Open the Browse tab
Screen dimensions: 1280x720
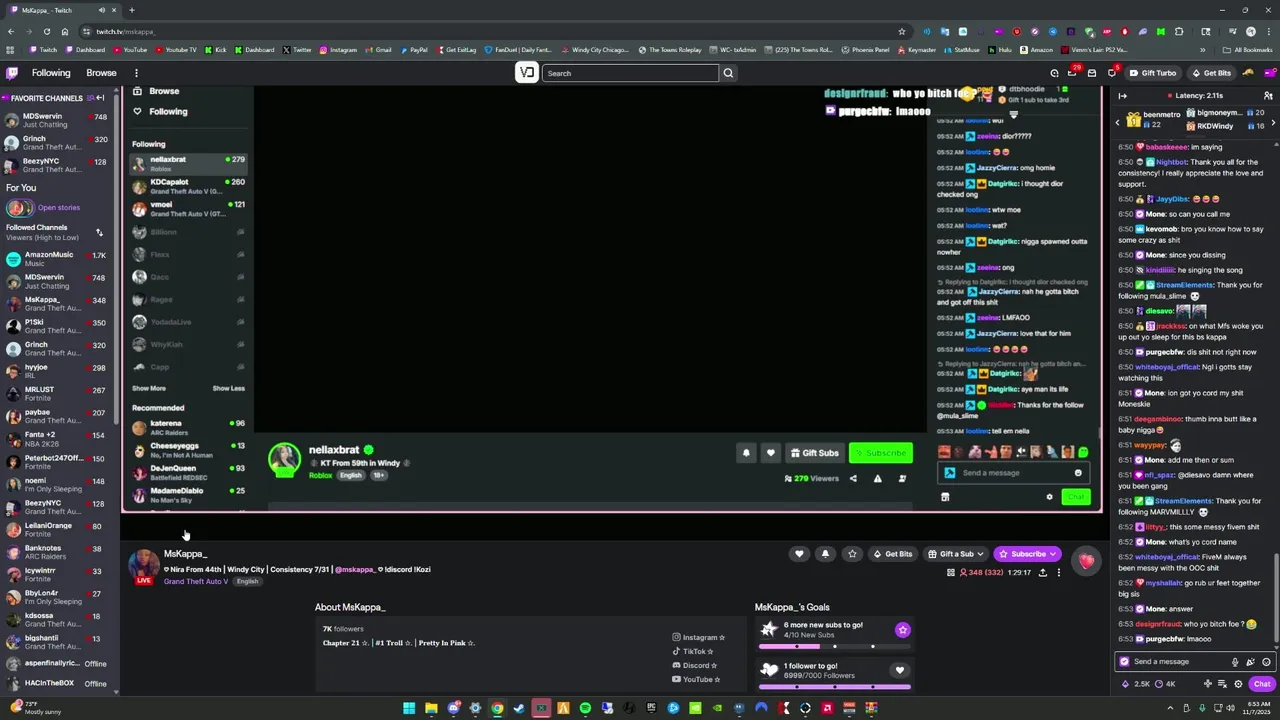coord(101,73)
